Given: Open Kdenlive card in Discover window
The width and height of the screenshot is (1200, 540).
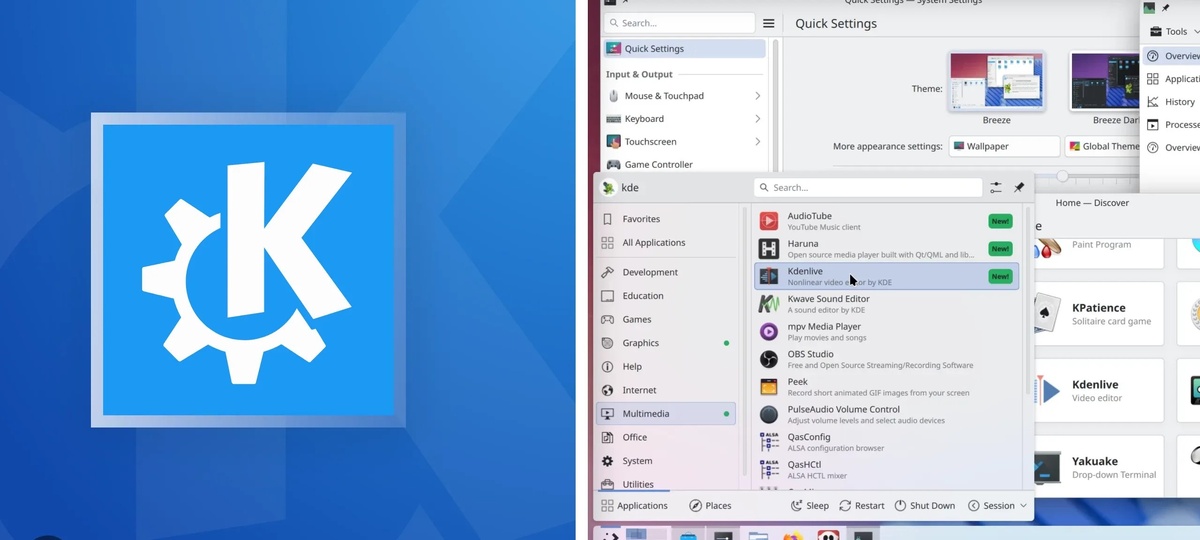Looking at the screenshot, I should click(1100, 390).
